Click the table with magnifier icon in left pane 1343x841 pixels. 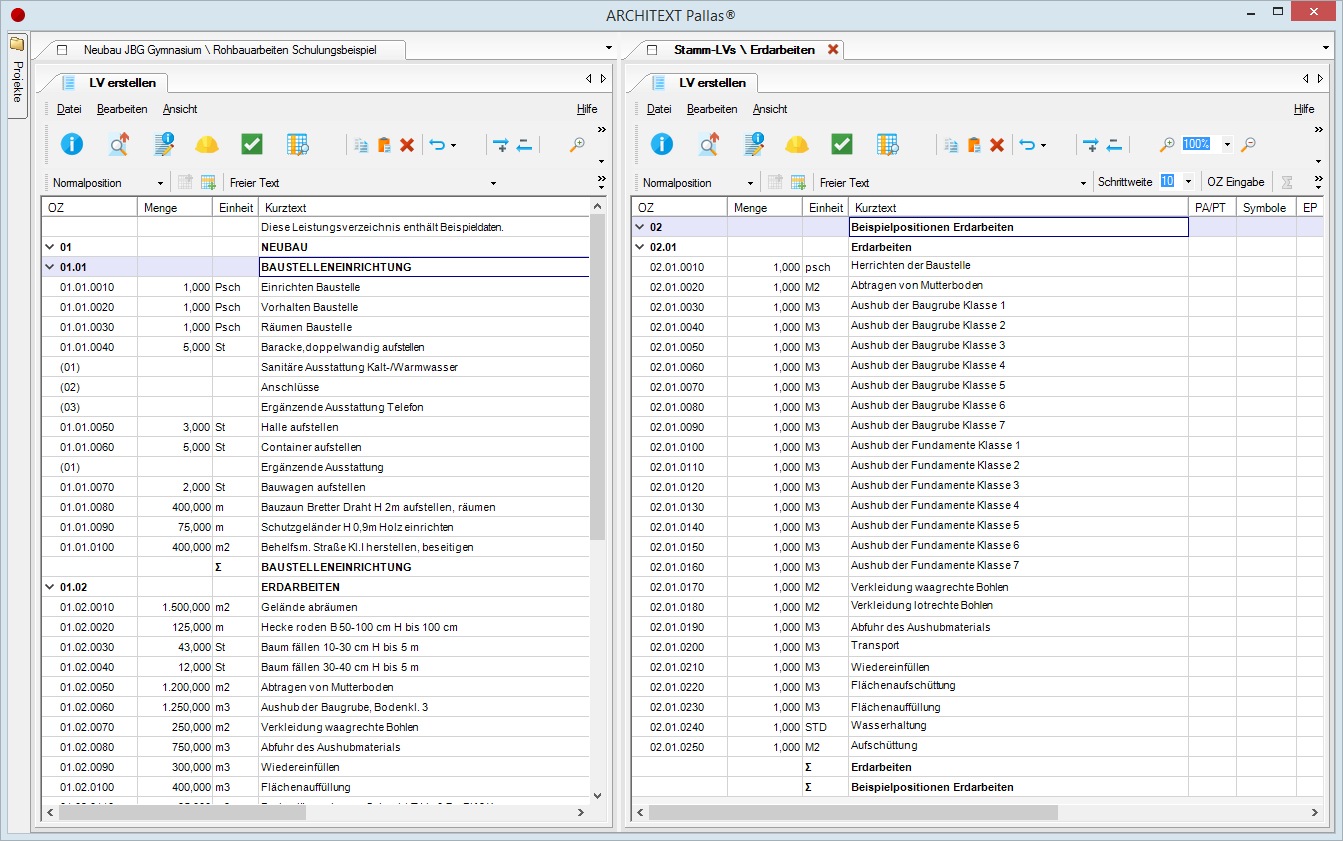coord(297,145)
